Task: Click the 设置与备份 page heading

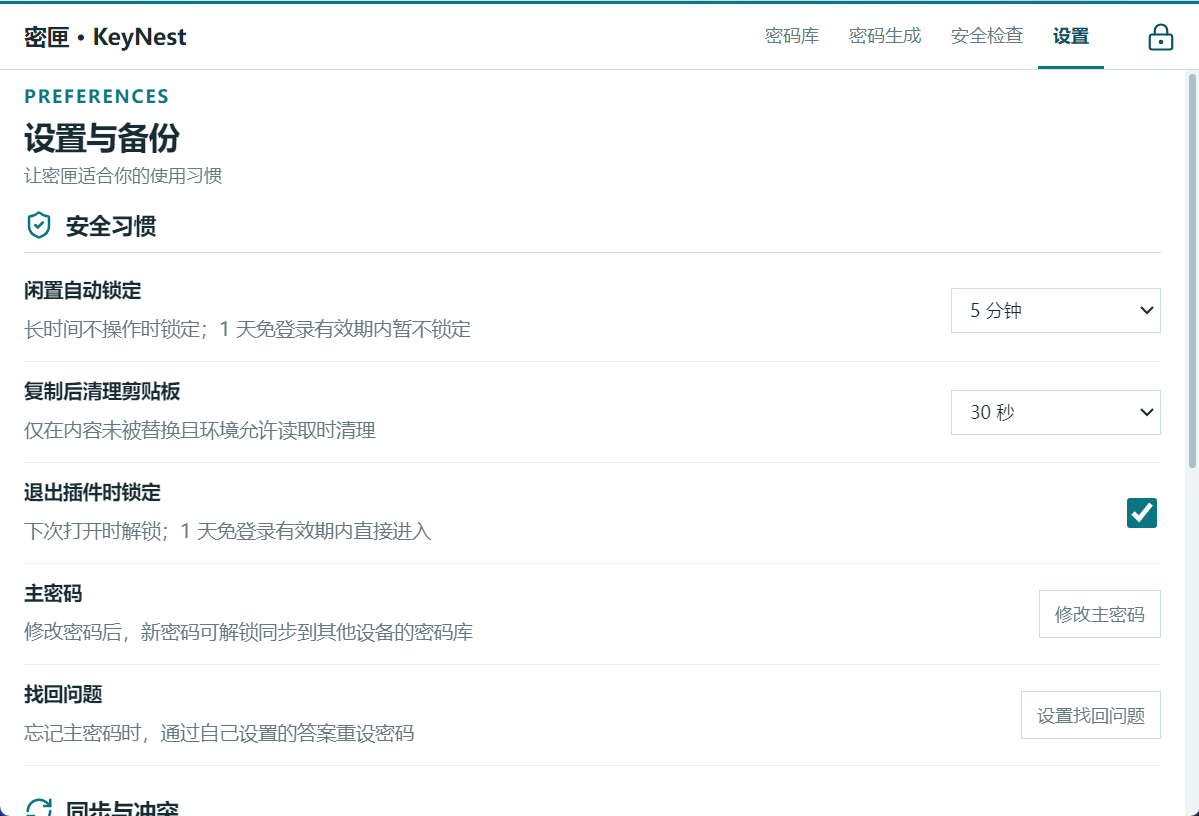Action: tap(102, 138)
